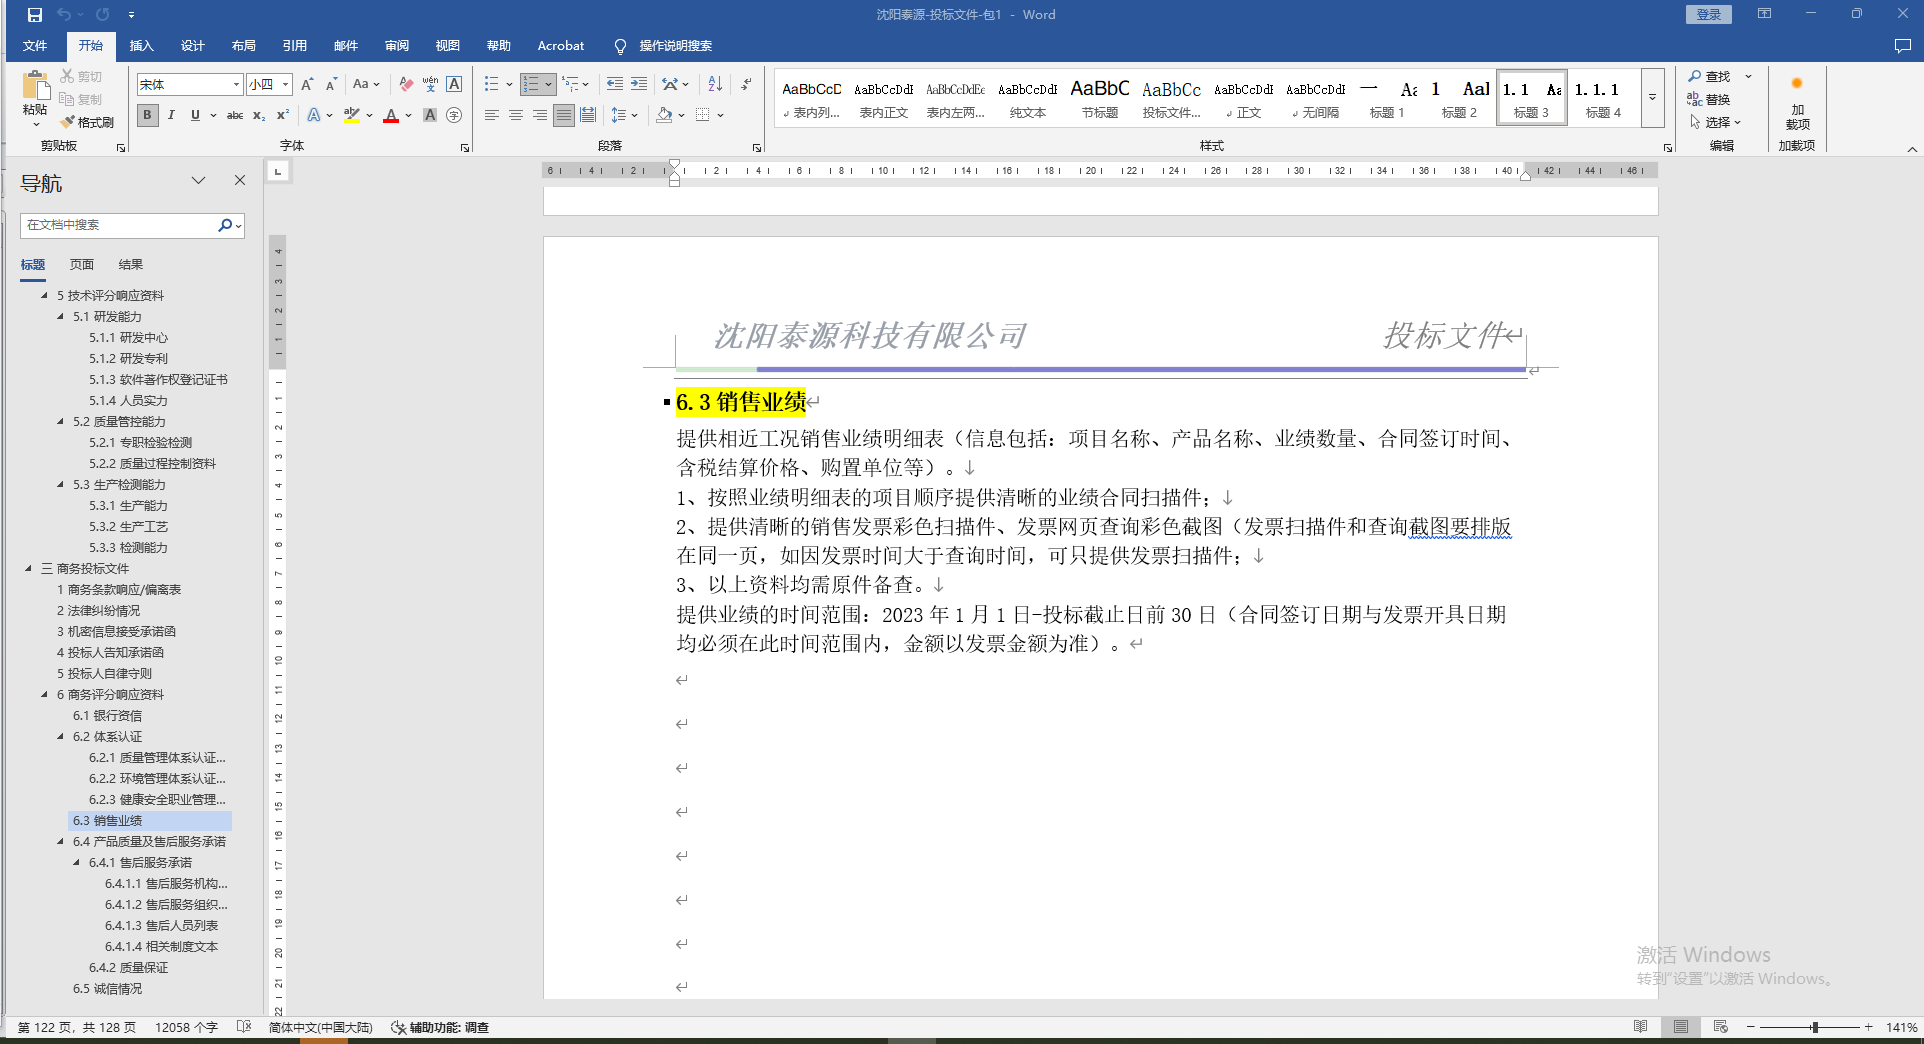Click the increase indent icon
This screenshot has width=1924, height=1044.
639,84
